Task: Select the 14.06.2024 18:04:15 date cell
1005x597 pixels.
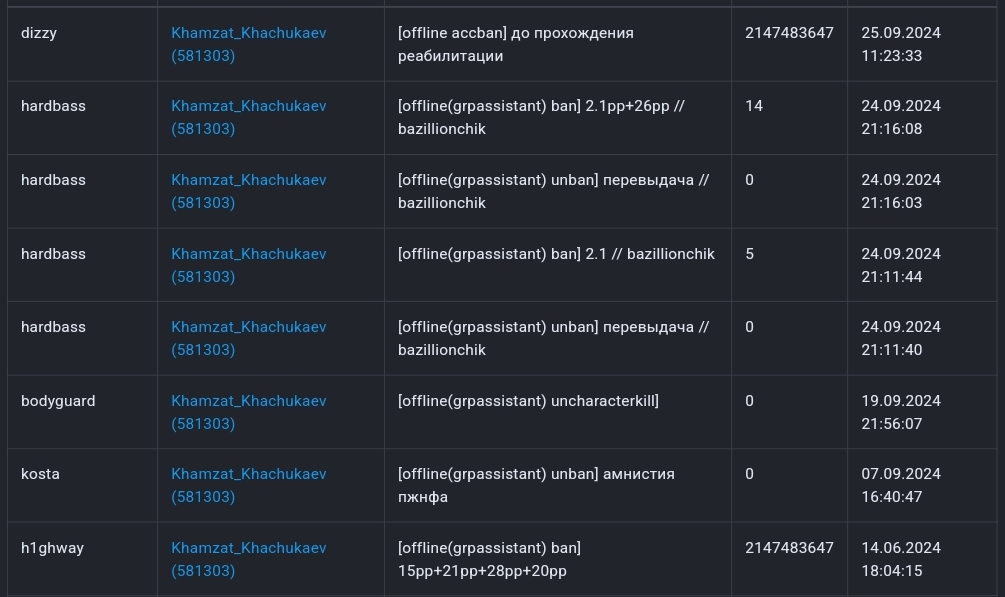Action: tap(900, 559)
